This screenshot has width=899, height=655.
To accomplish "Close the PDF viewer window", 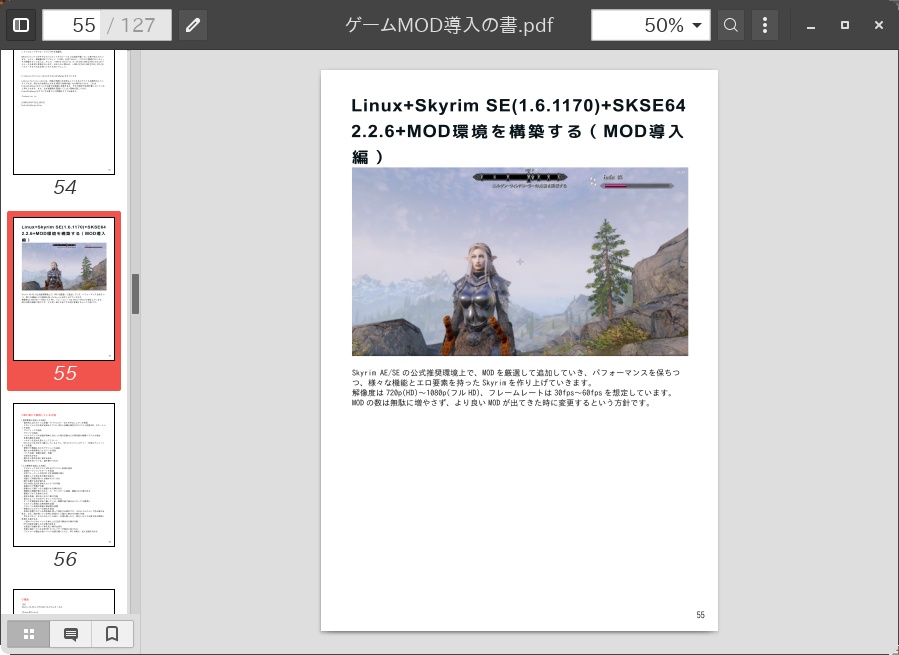I will pyautogui.click(x=879, y=25).
